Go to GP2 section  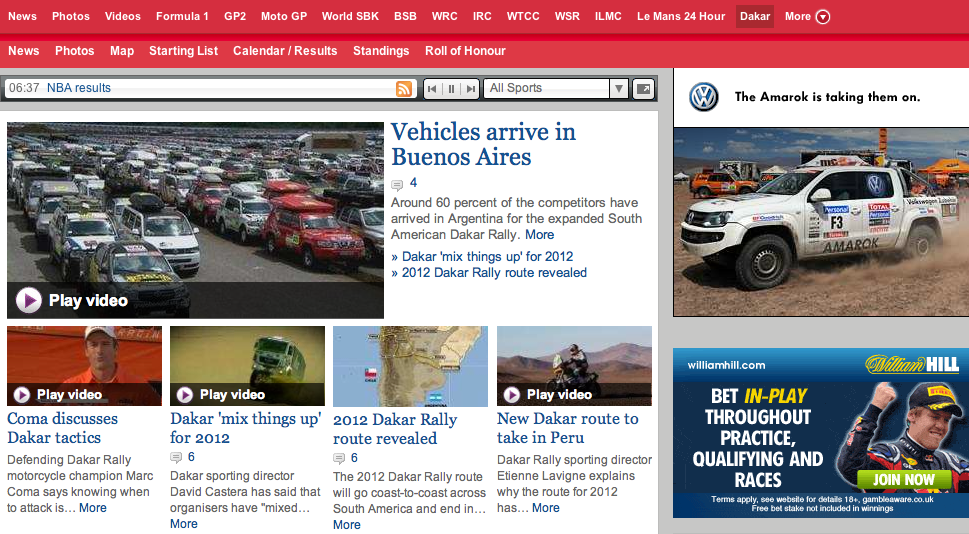click(x=235, y=16)
